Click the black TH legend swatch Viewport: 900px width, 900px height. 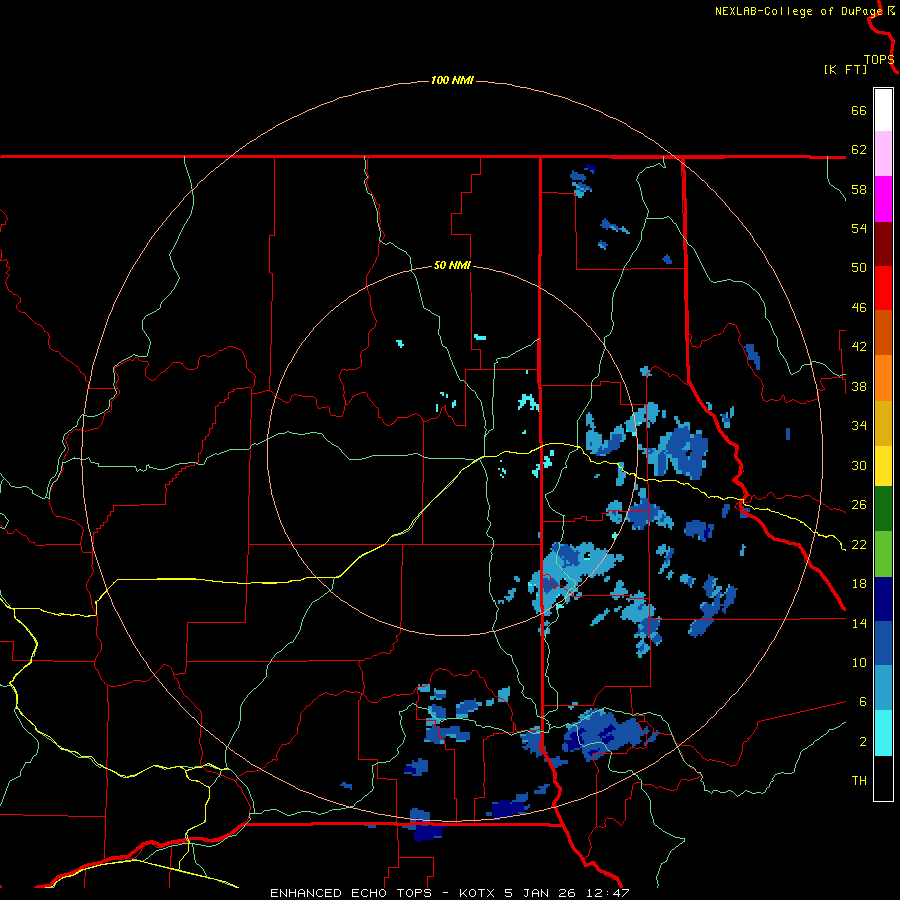[x=883, y=778]
